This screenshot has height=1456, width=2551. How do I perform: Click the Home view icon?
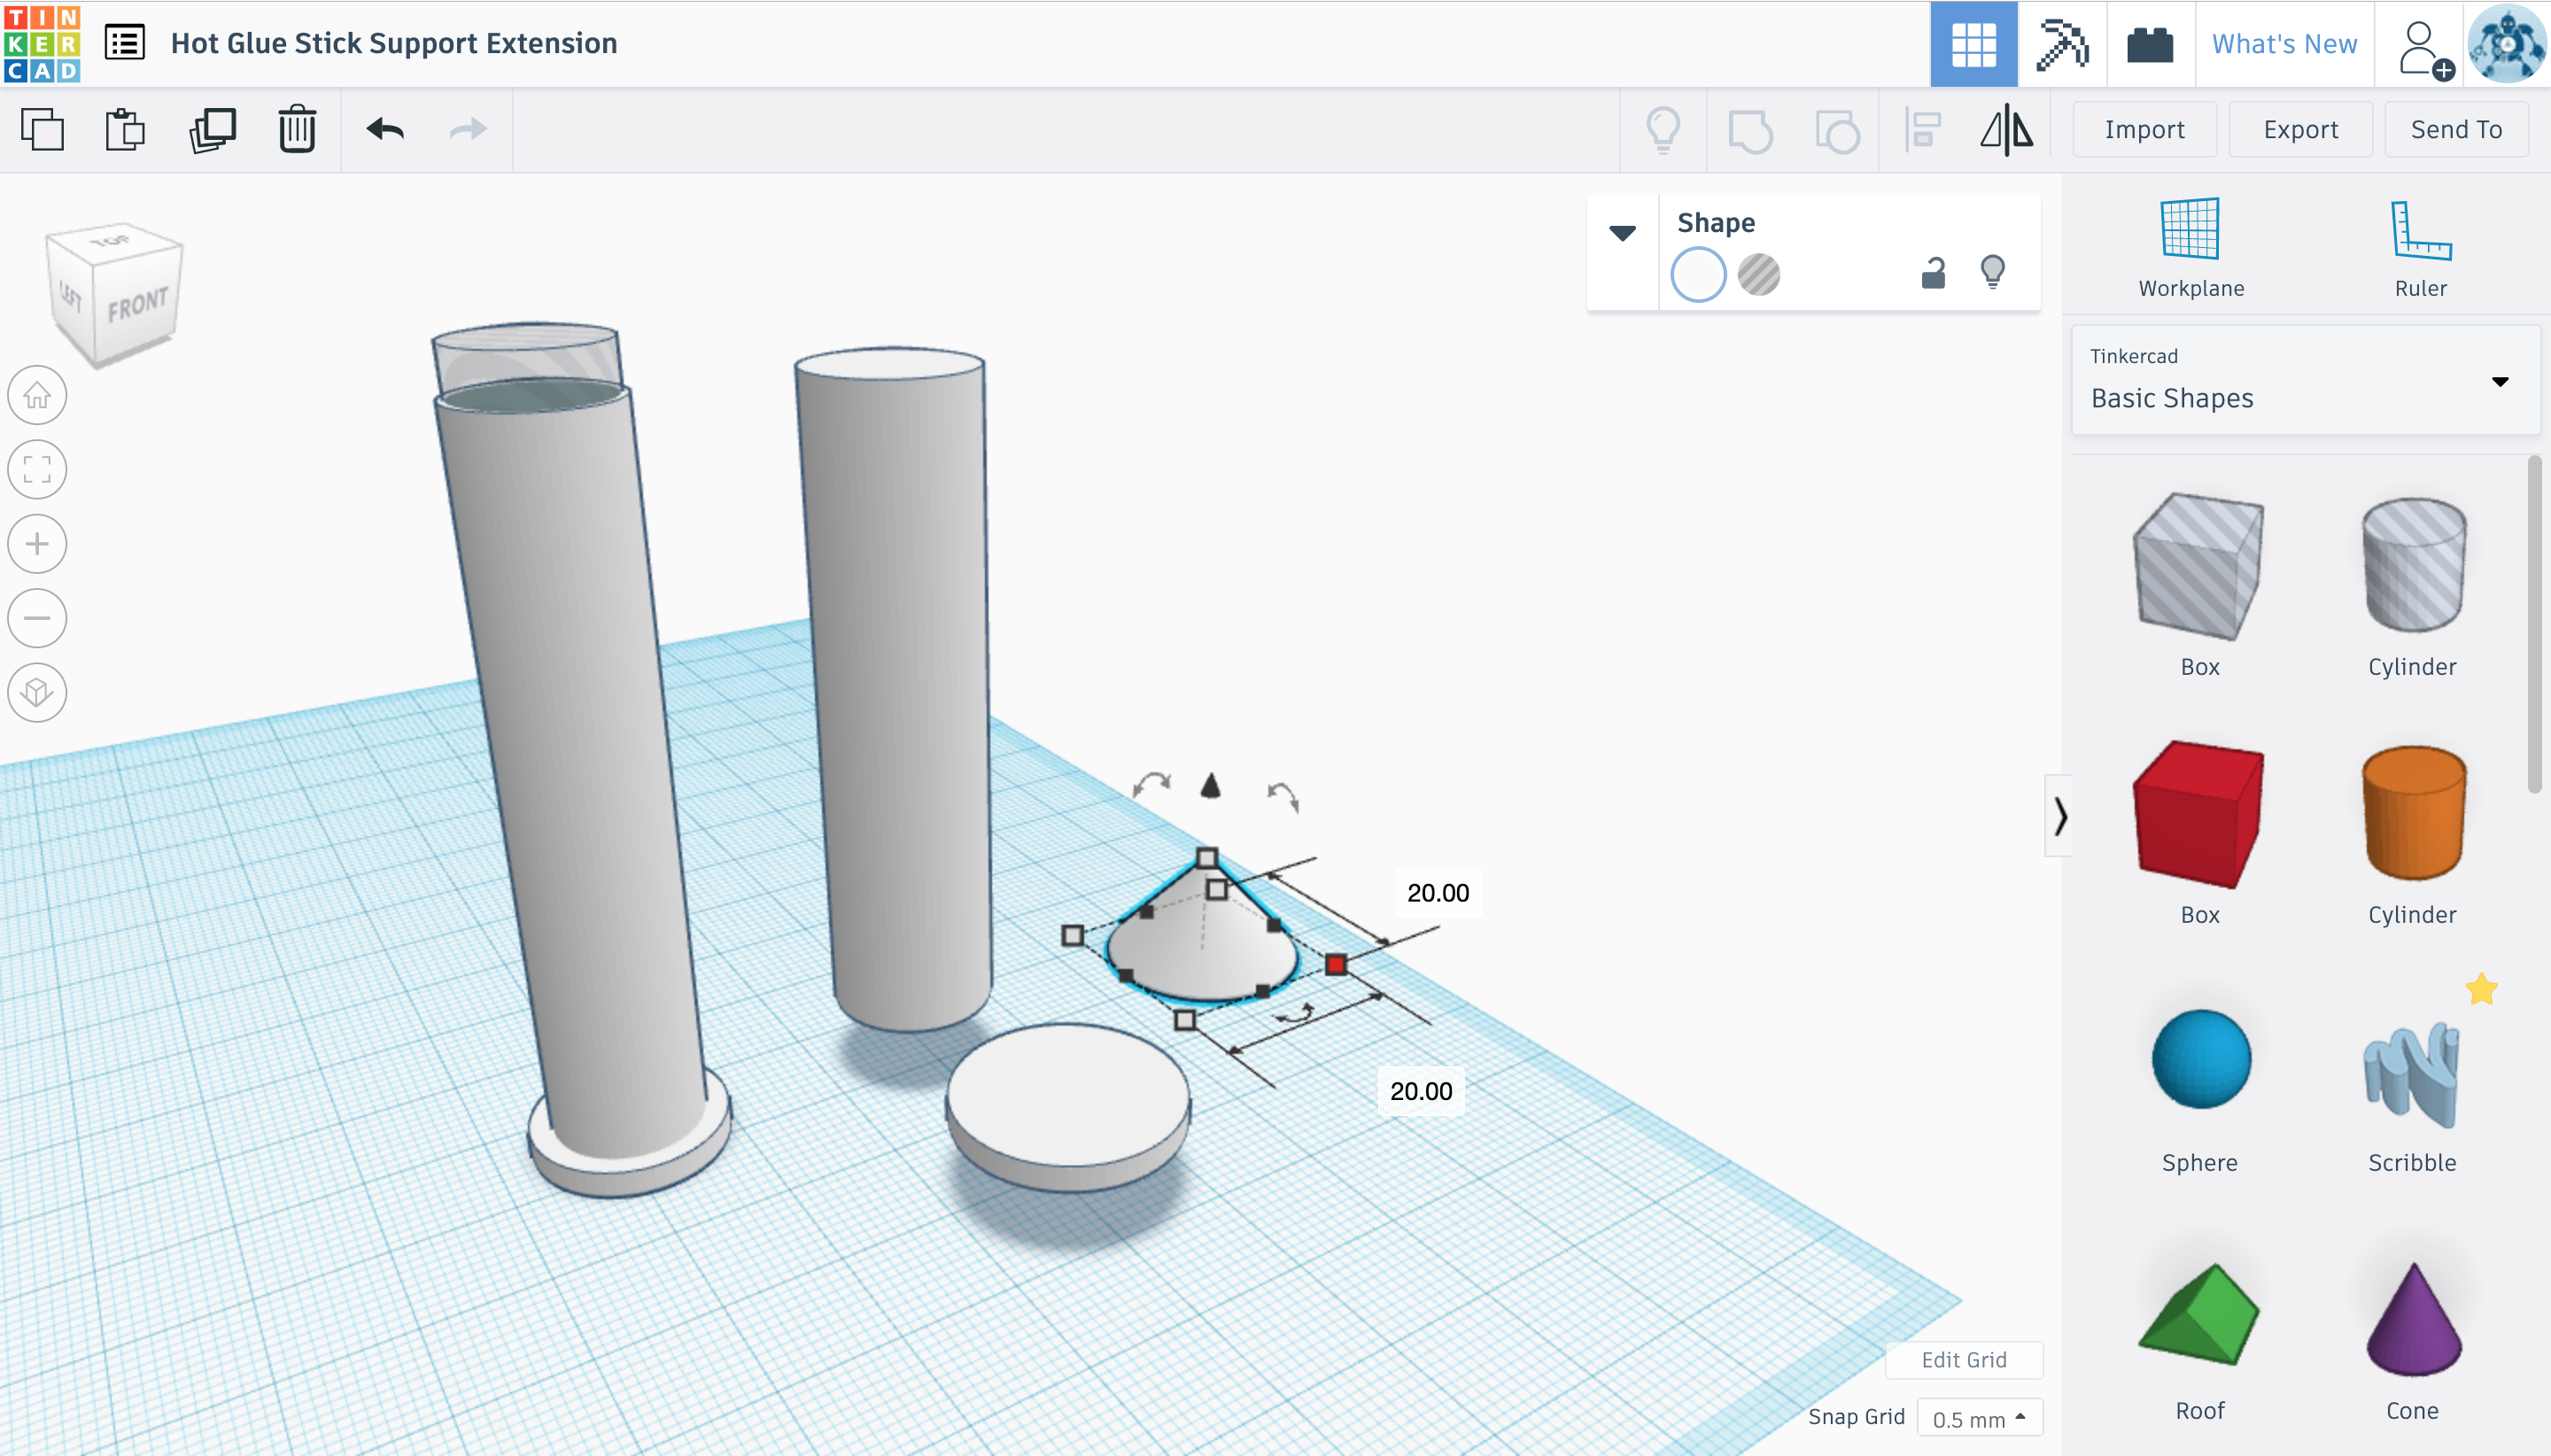click(x=37, y=395)
